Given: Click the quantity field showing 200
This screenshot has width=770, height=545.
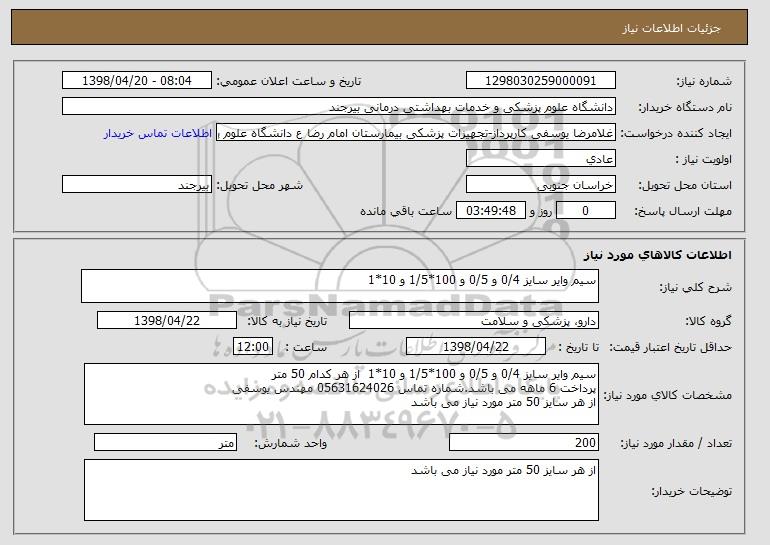Looking at the screenshot, I should tap(524, 442).
